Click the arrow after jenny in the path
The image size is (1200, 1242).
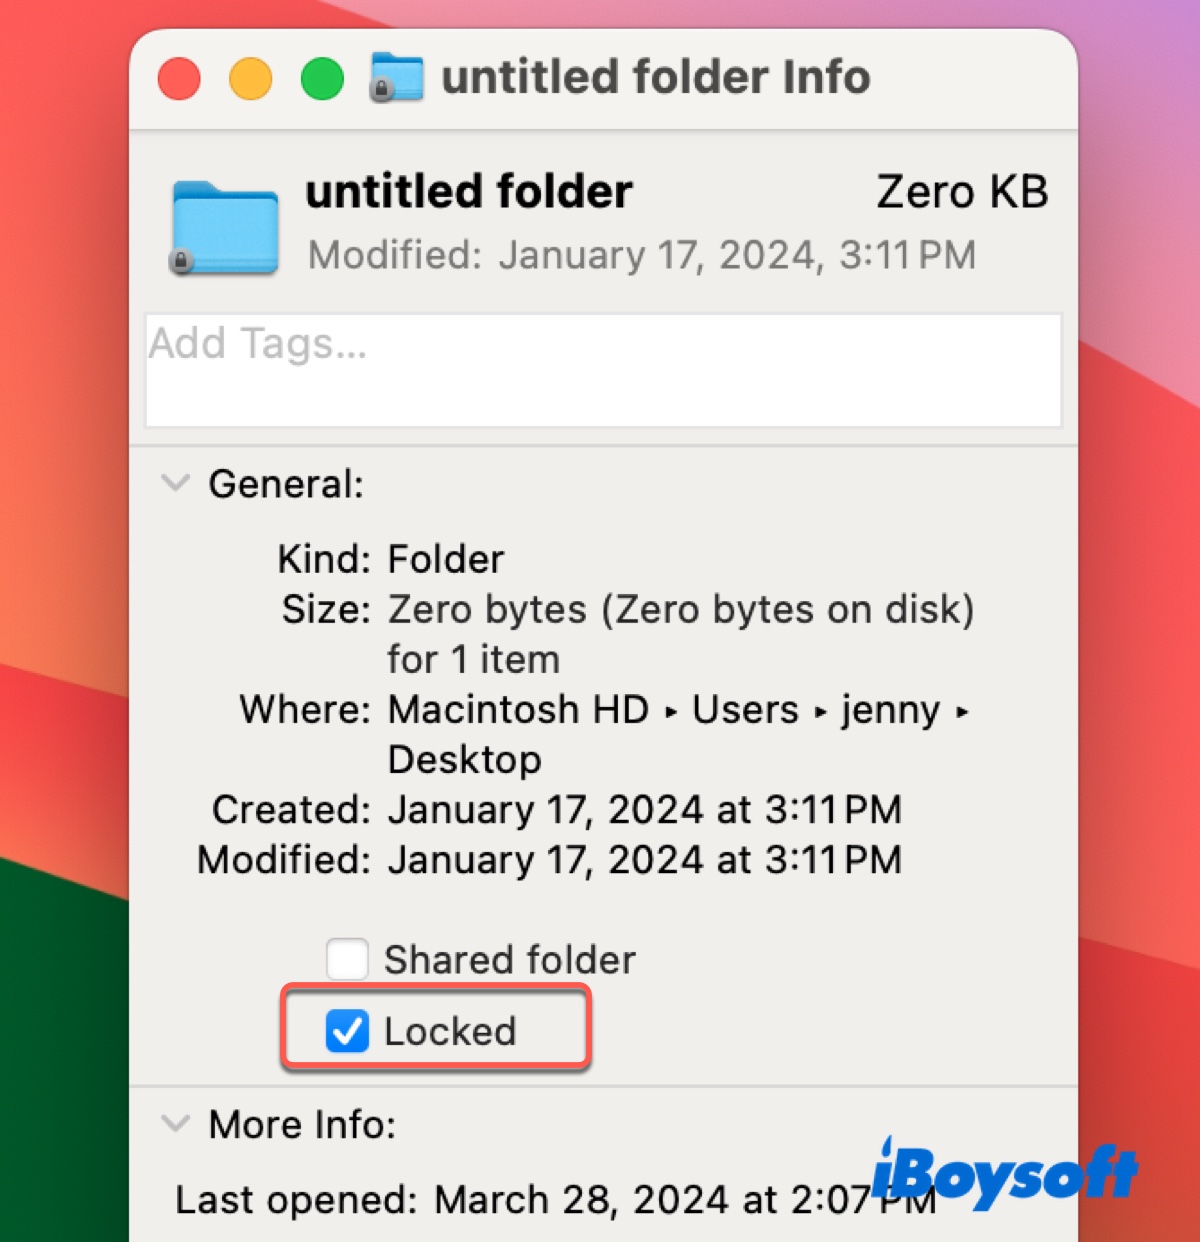click(x=963, y=712)
